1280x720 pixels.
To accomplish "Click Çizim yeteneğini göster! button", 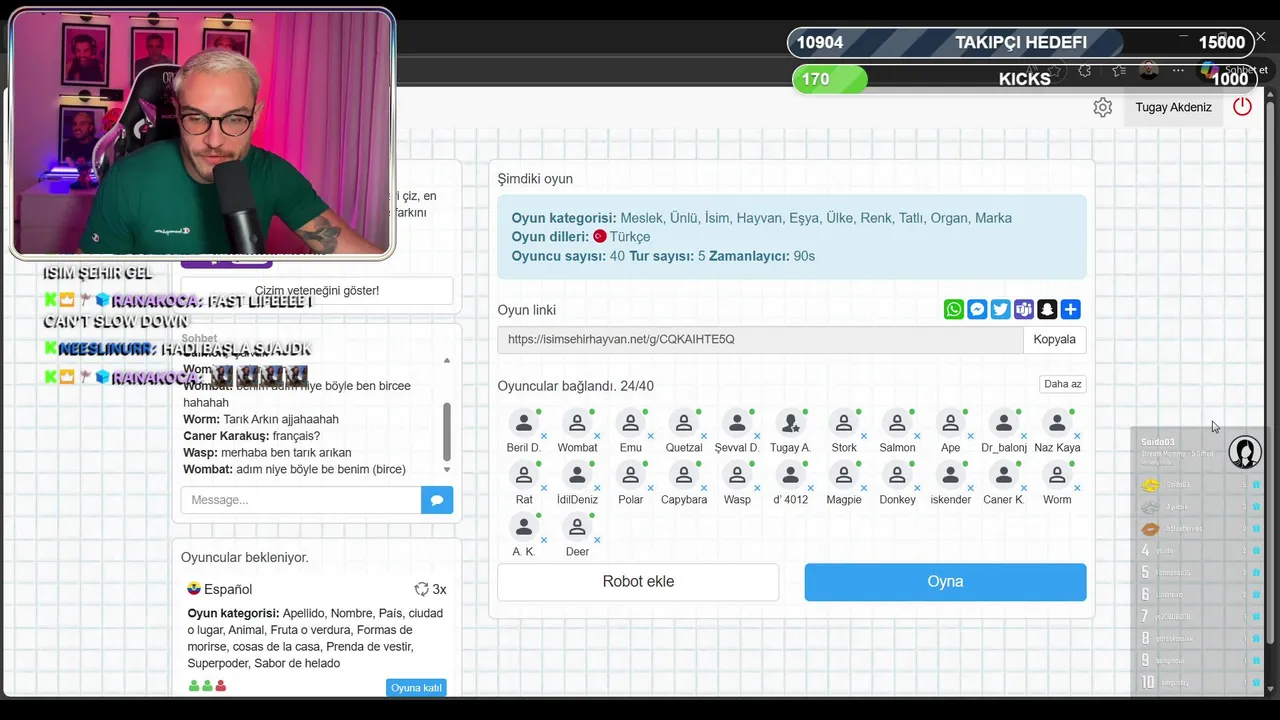I will [317, 290].
